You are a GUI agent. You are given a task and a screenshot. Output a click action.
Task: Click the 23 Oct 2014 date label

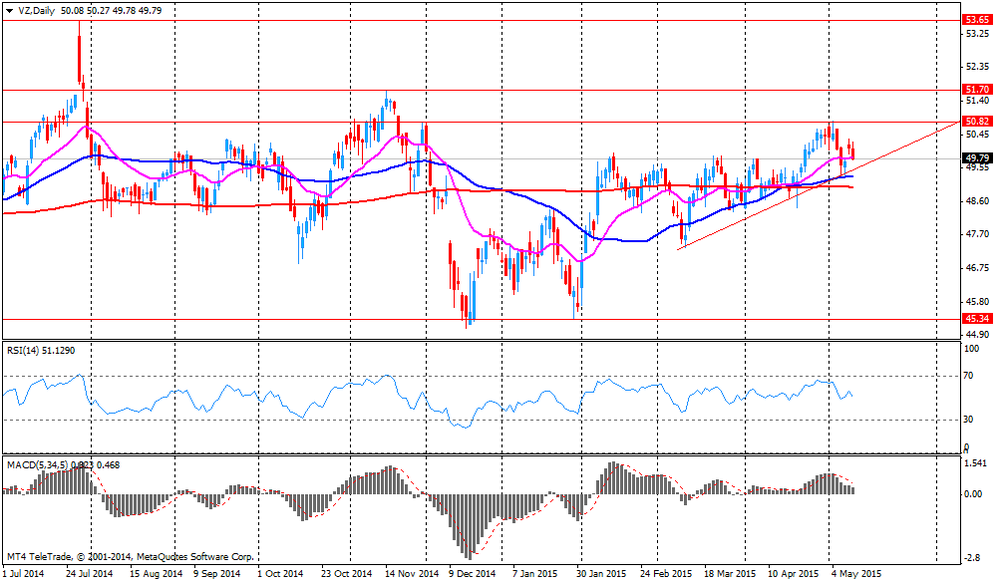tap(346, 574)
